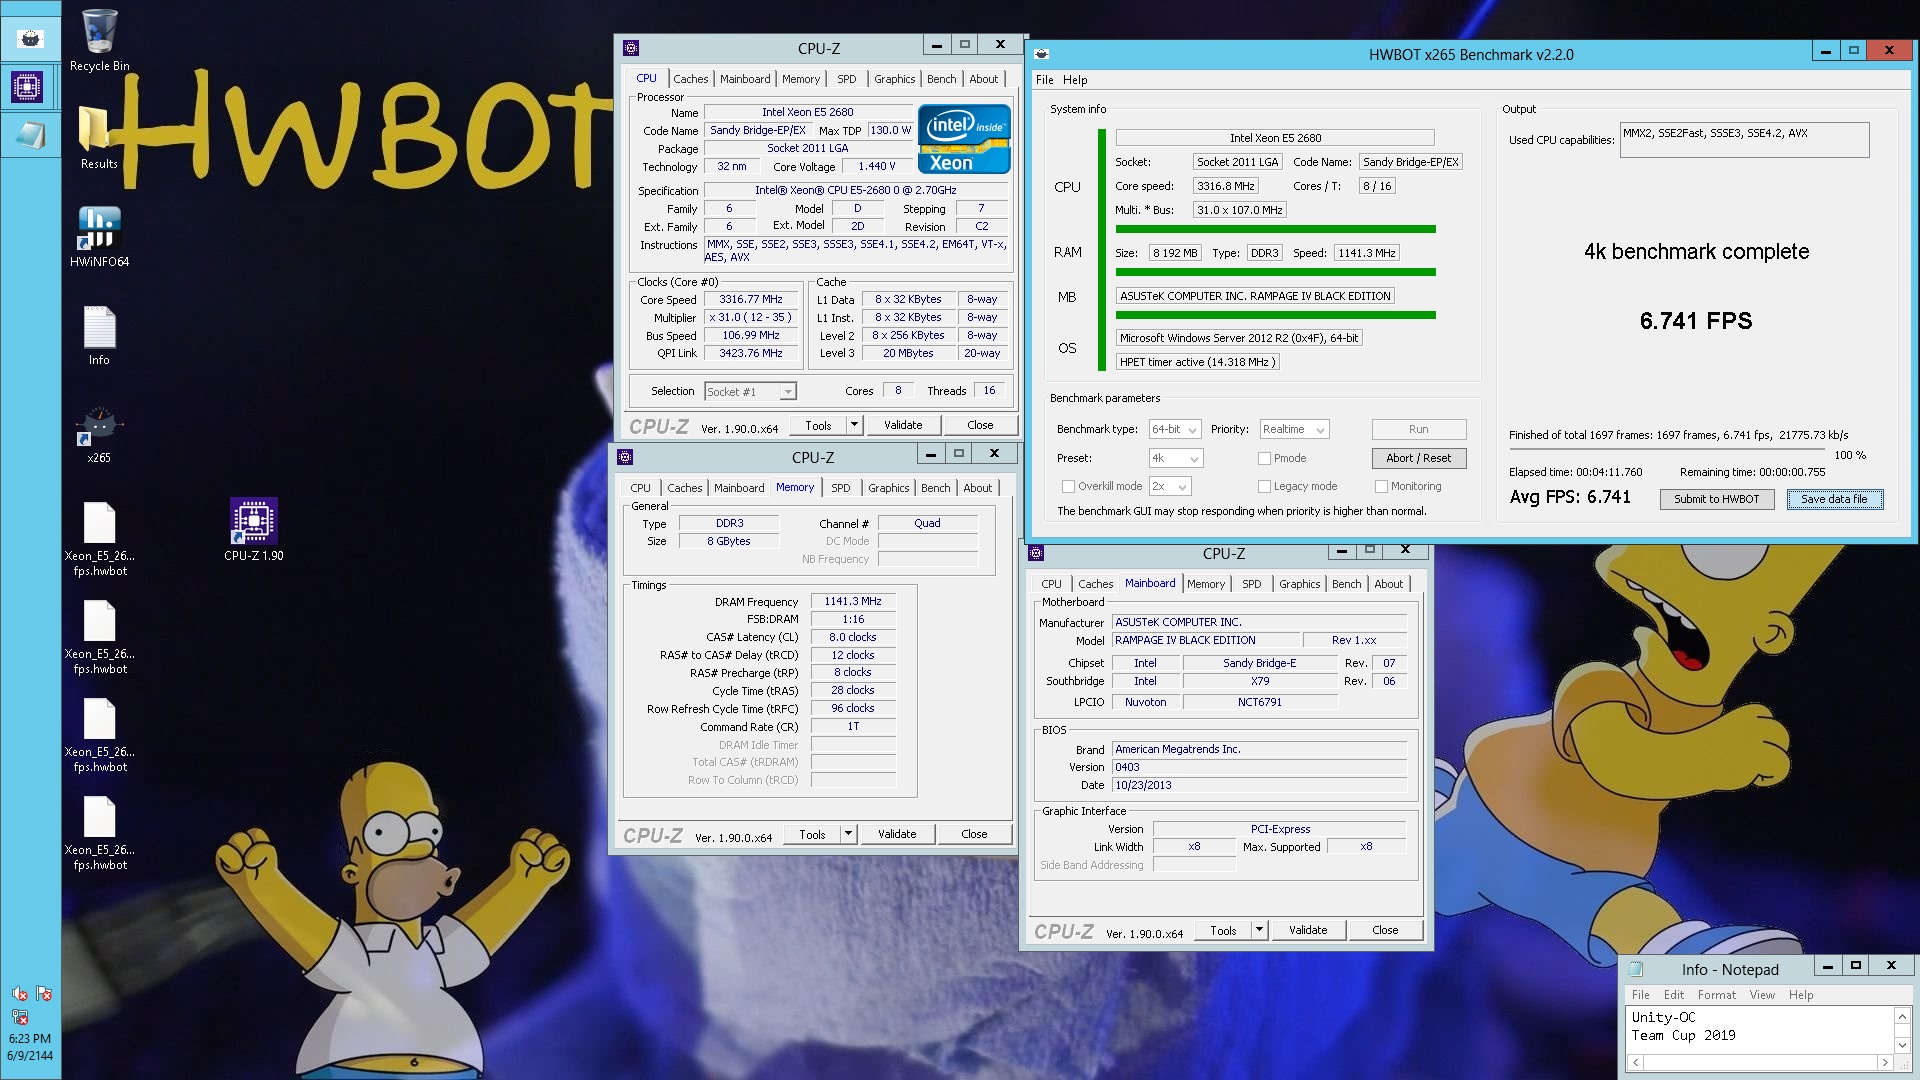This screenshot has height=1080, width=1920.
Task: Open the Socket #1 selection dropdown
Action: (750, 392)
